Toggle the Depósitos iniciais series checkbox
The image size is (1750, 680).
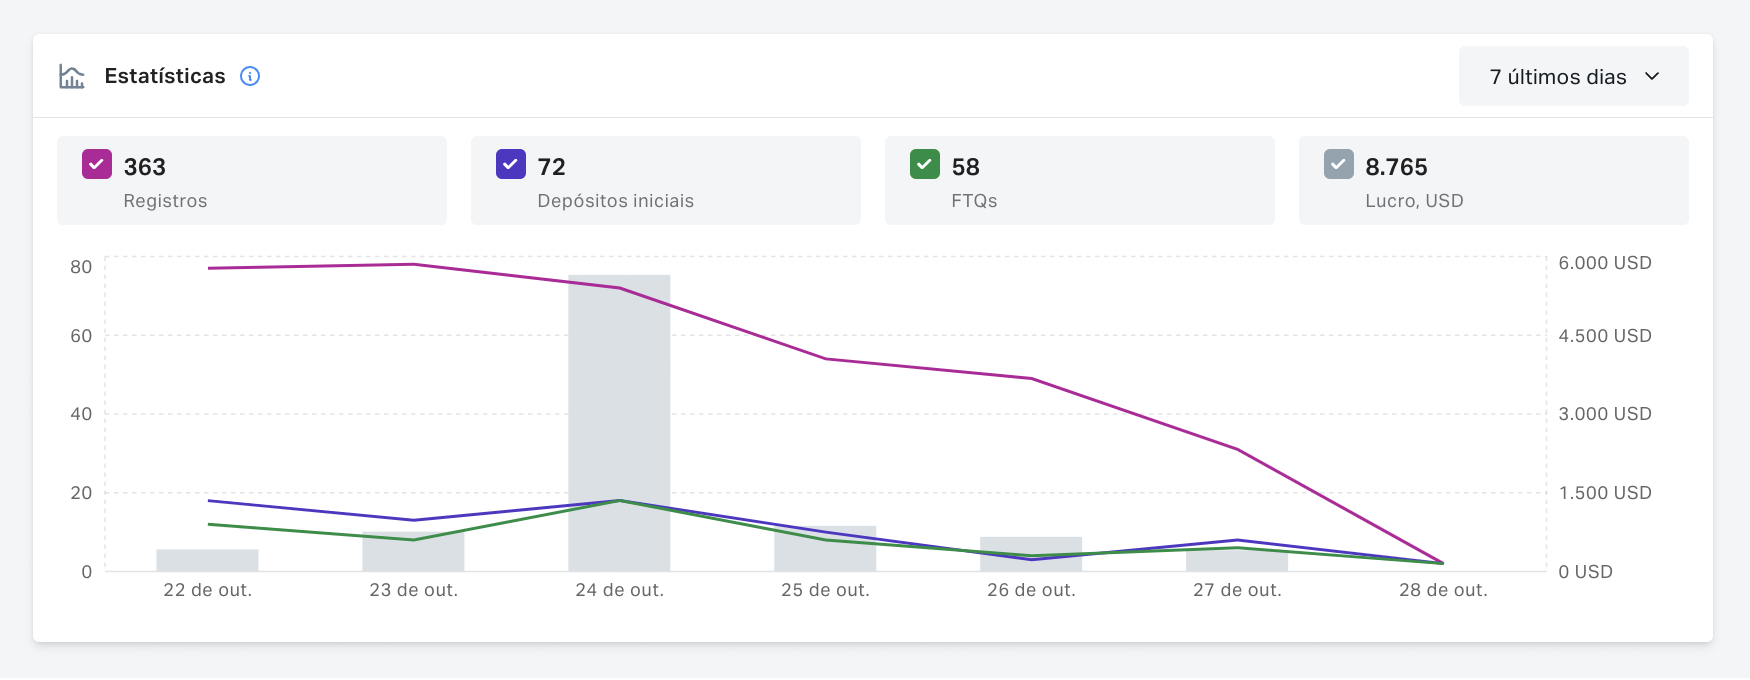tap(511, 164)
